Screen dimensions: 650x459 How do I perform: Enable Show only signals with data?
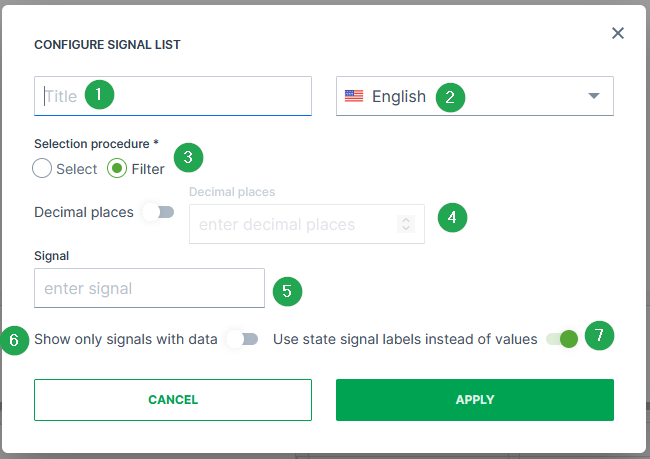pyautogui.click(x=243, y=339)
